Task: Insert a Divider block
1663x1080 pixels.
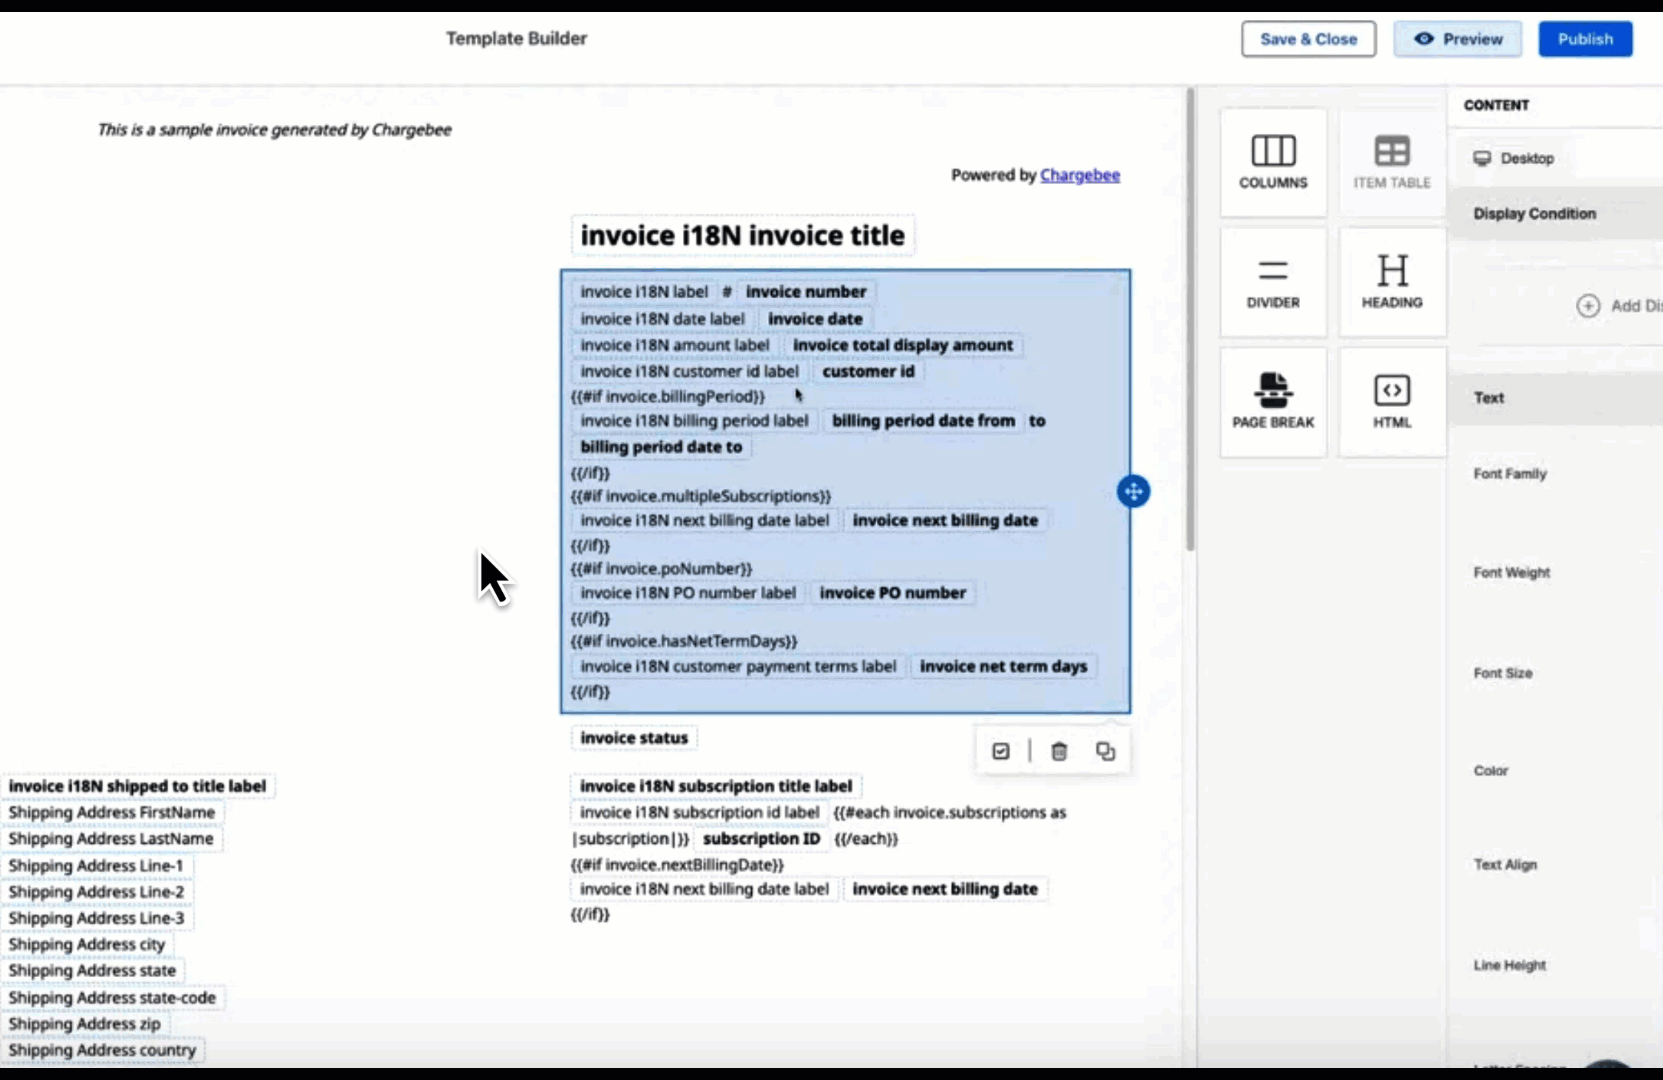Action: click(x=1273, y=283)
